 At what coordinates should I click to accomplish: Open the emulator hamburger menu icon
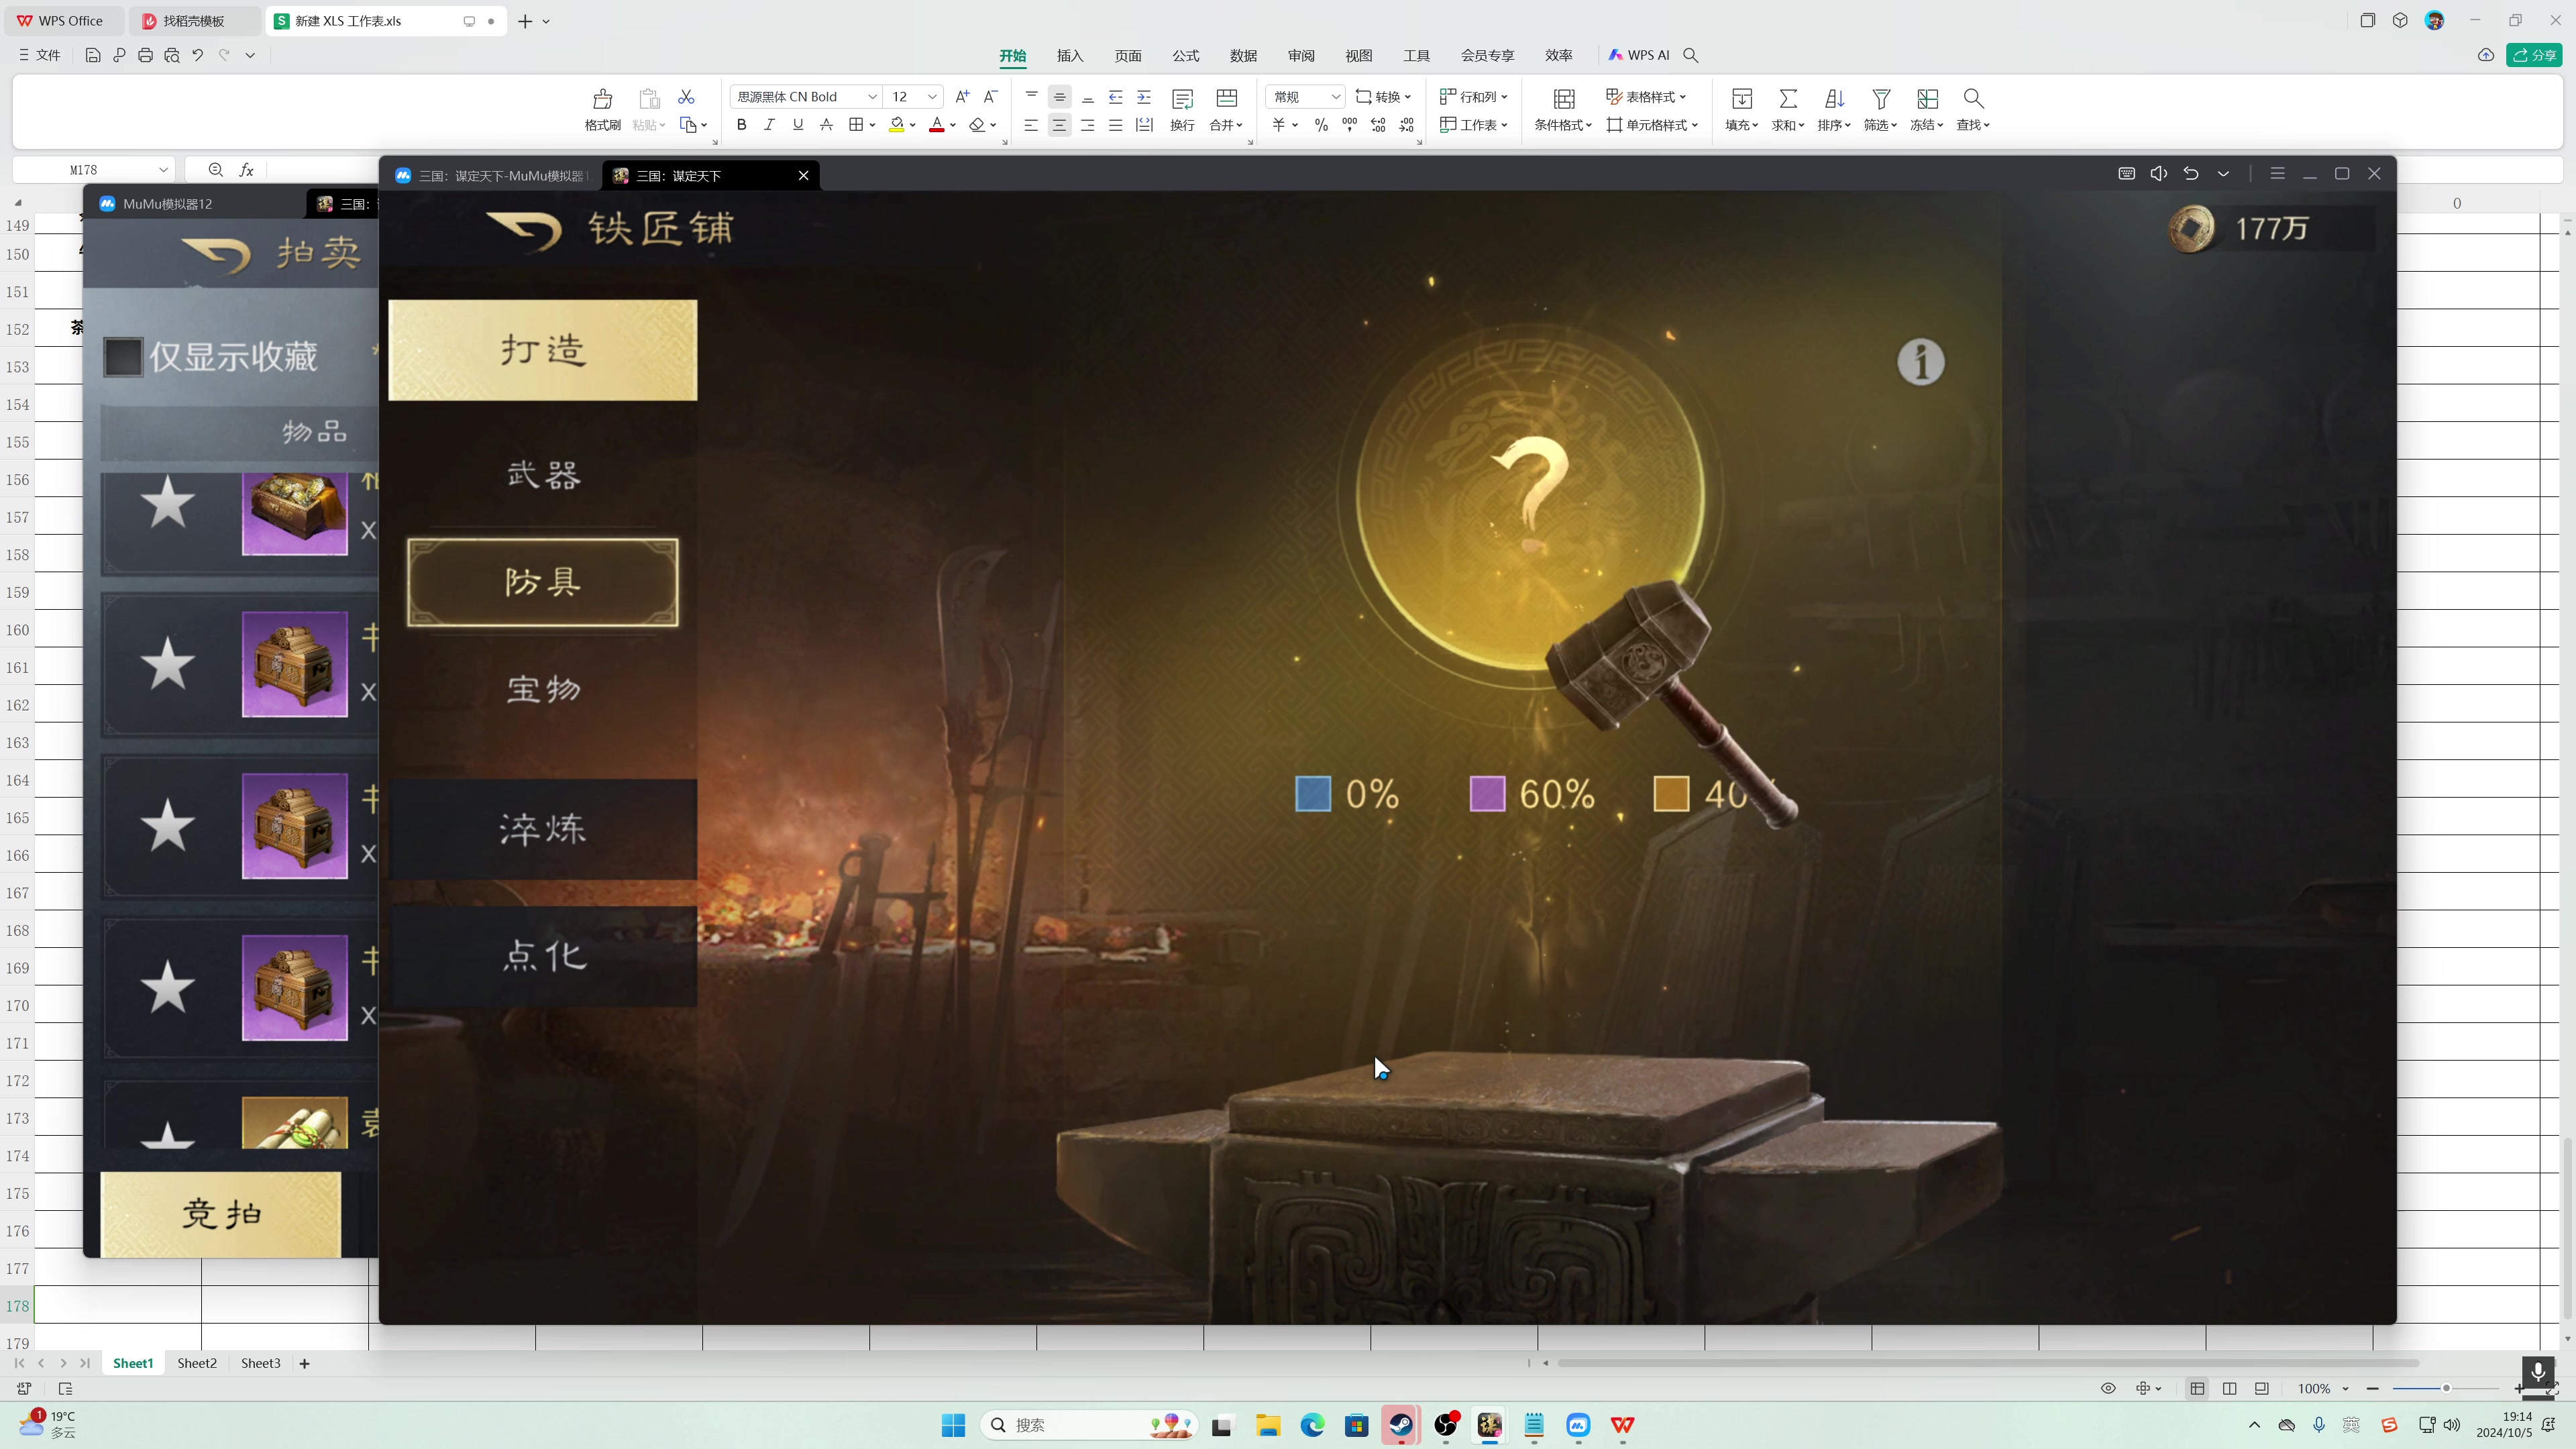[x=2277, y=174]
